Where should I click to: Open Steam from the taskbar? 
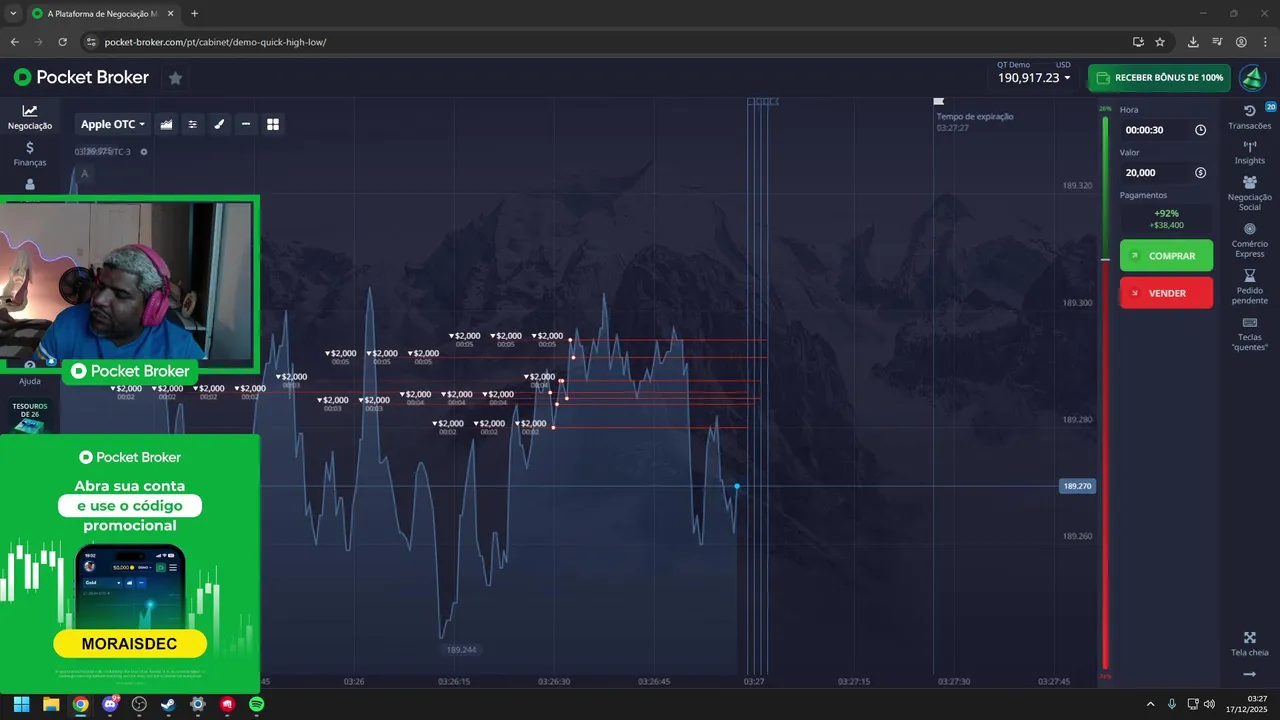pyautogui.click(x=168, y=704)
